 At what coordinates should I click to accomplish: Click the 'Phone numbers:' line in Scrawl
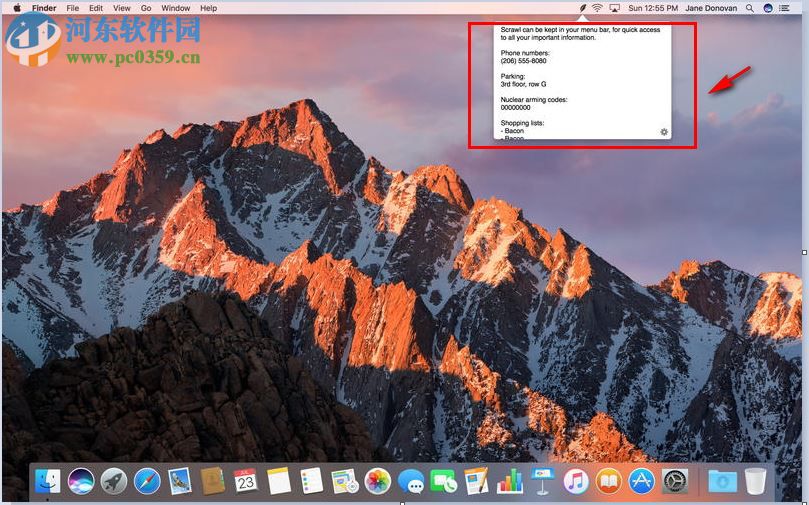point(525,53)
